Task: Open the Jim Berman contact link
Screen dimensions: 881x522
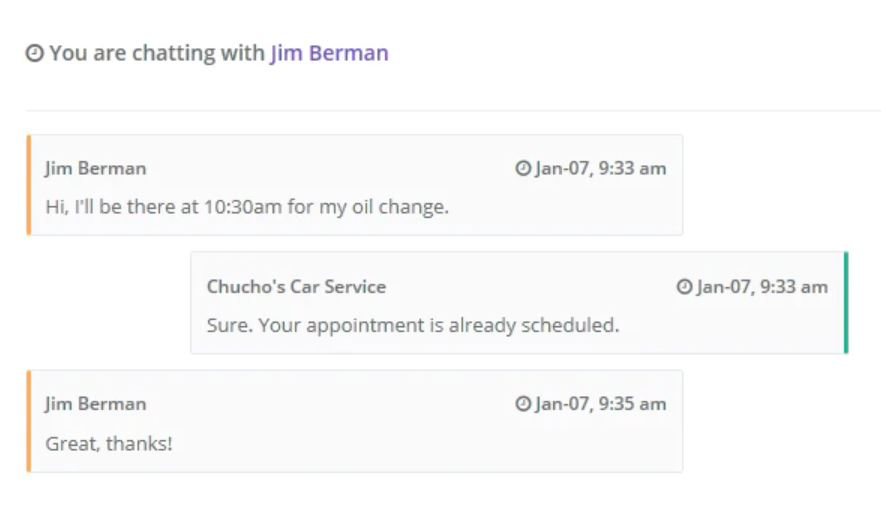Action: point(329,53)
